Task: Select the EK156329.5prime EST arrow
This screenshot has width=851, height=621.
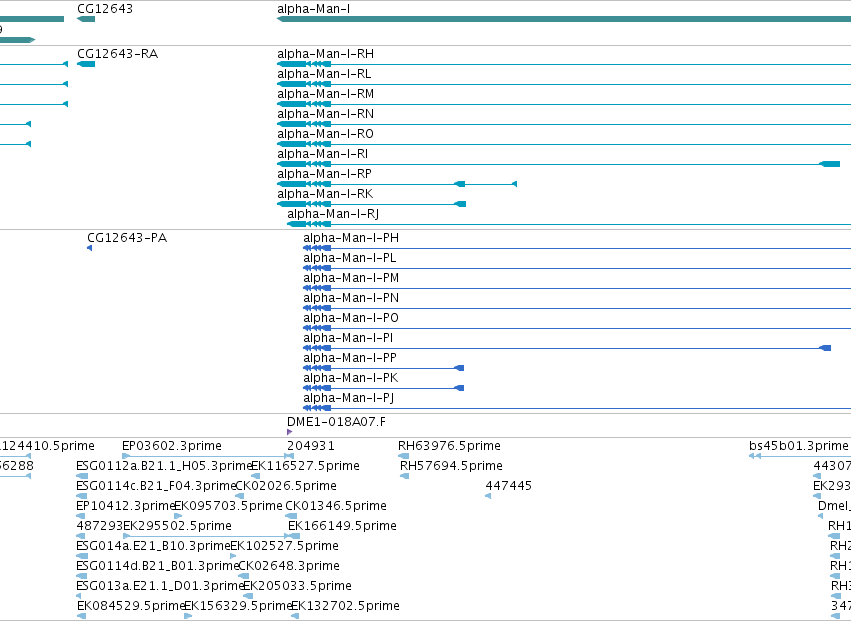Action: [x=188, y=616]
